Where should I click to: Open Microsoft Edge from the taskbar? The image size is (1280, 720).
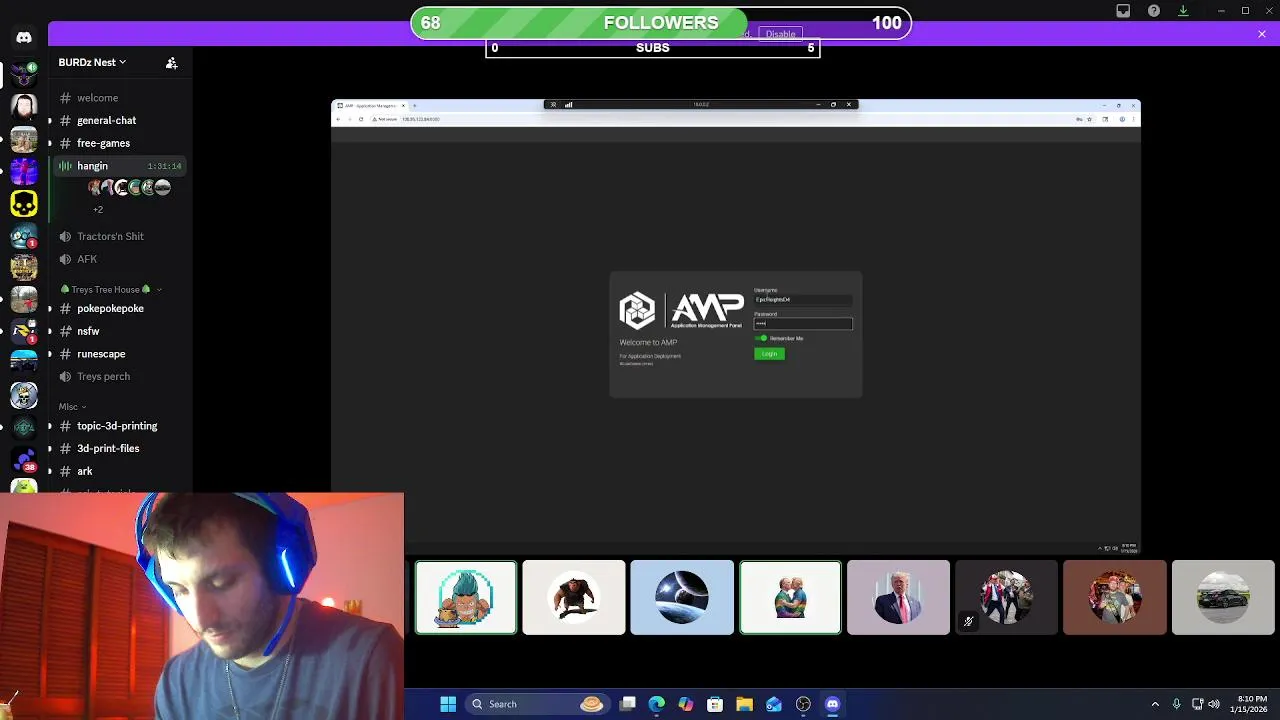(x=656, y=704)
